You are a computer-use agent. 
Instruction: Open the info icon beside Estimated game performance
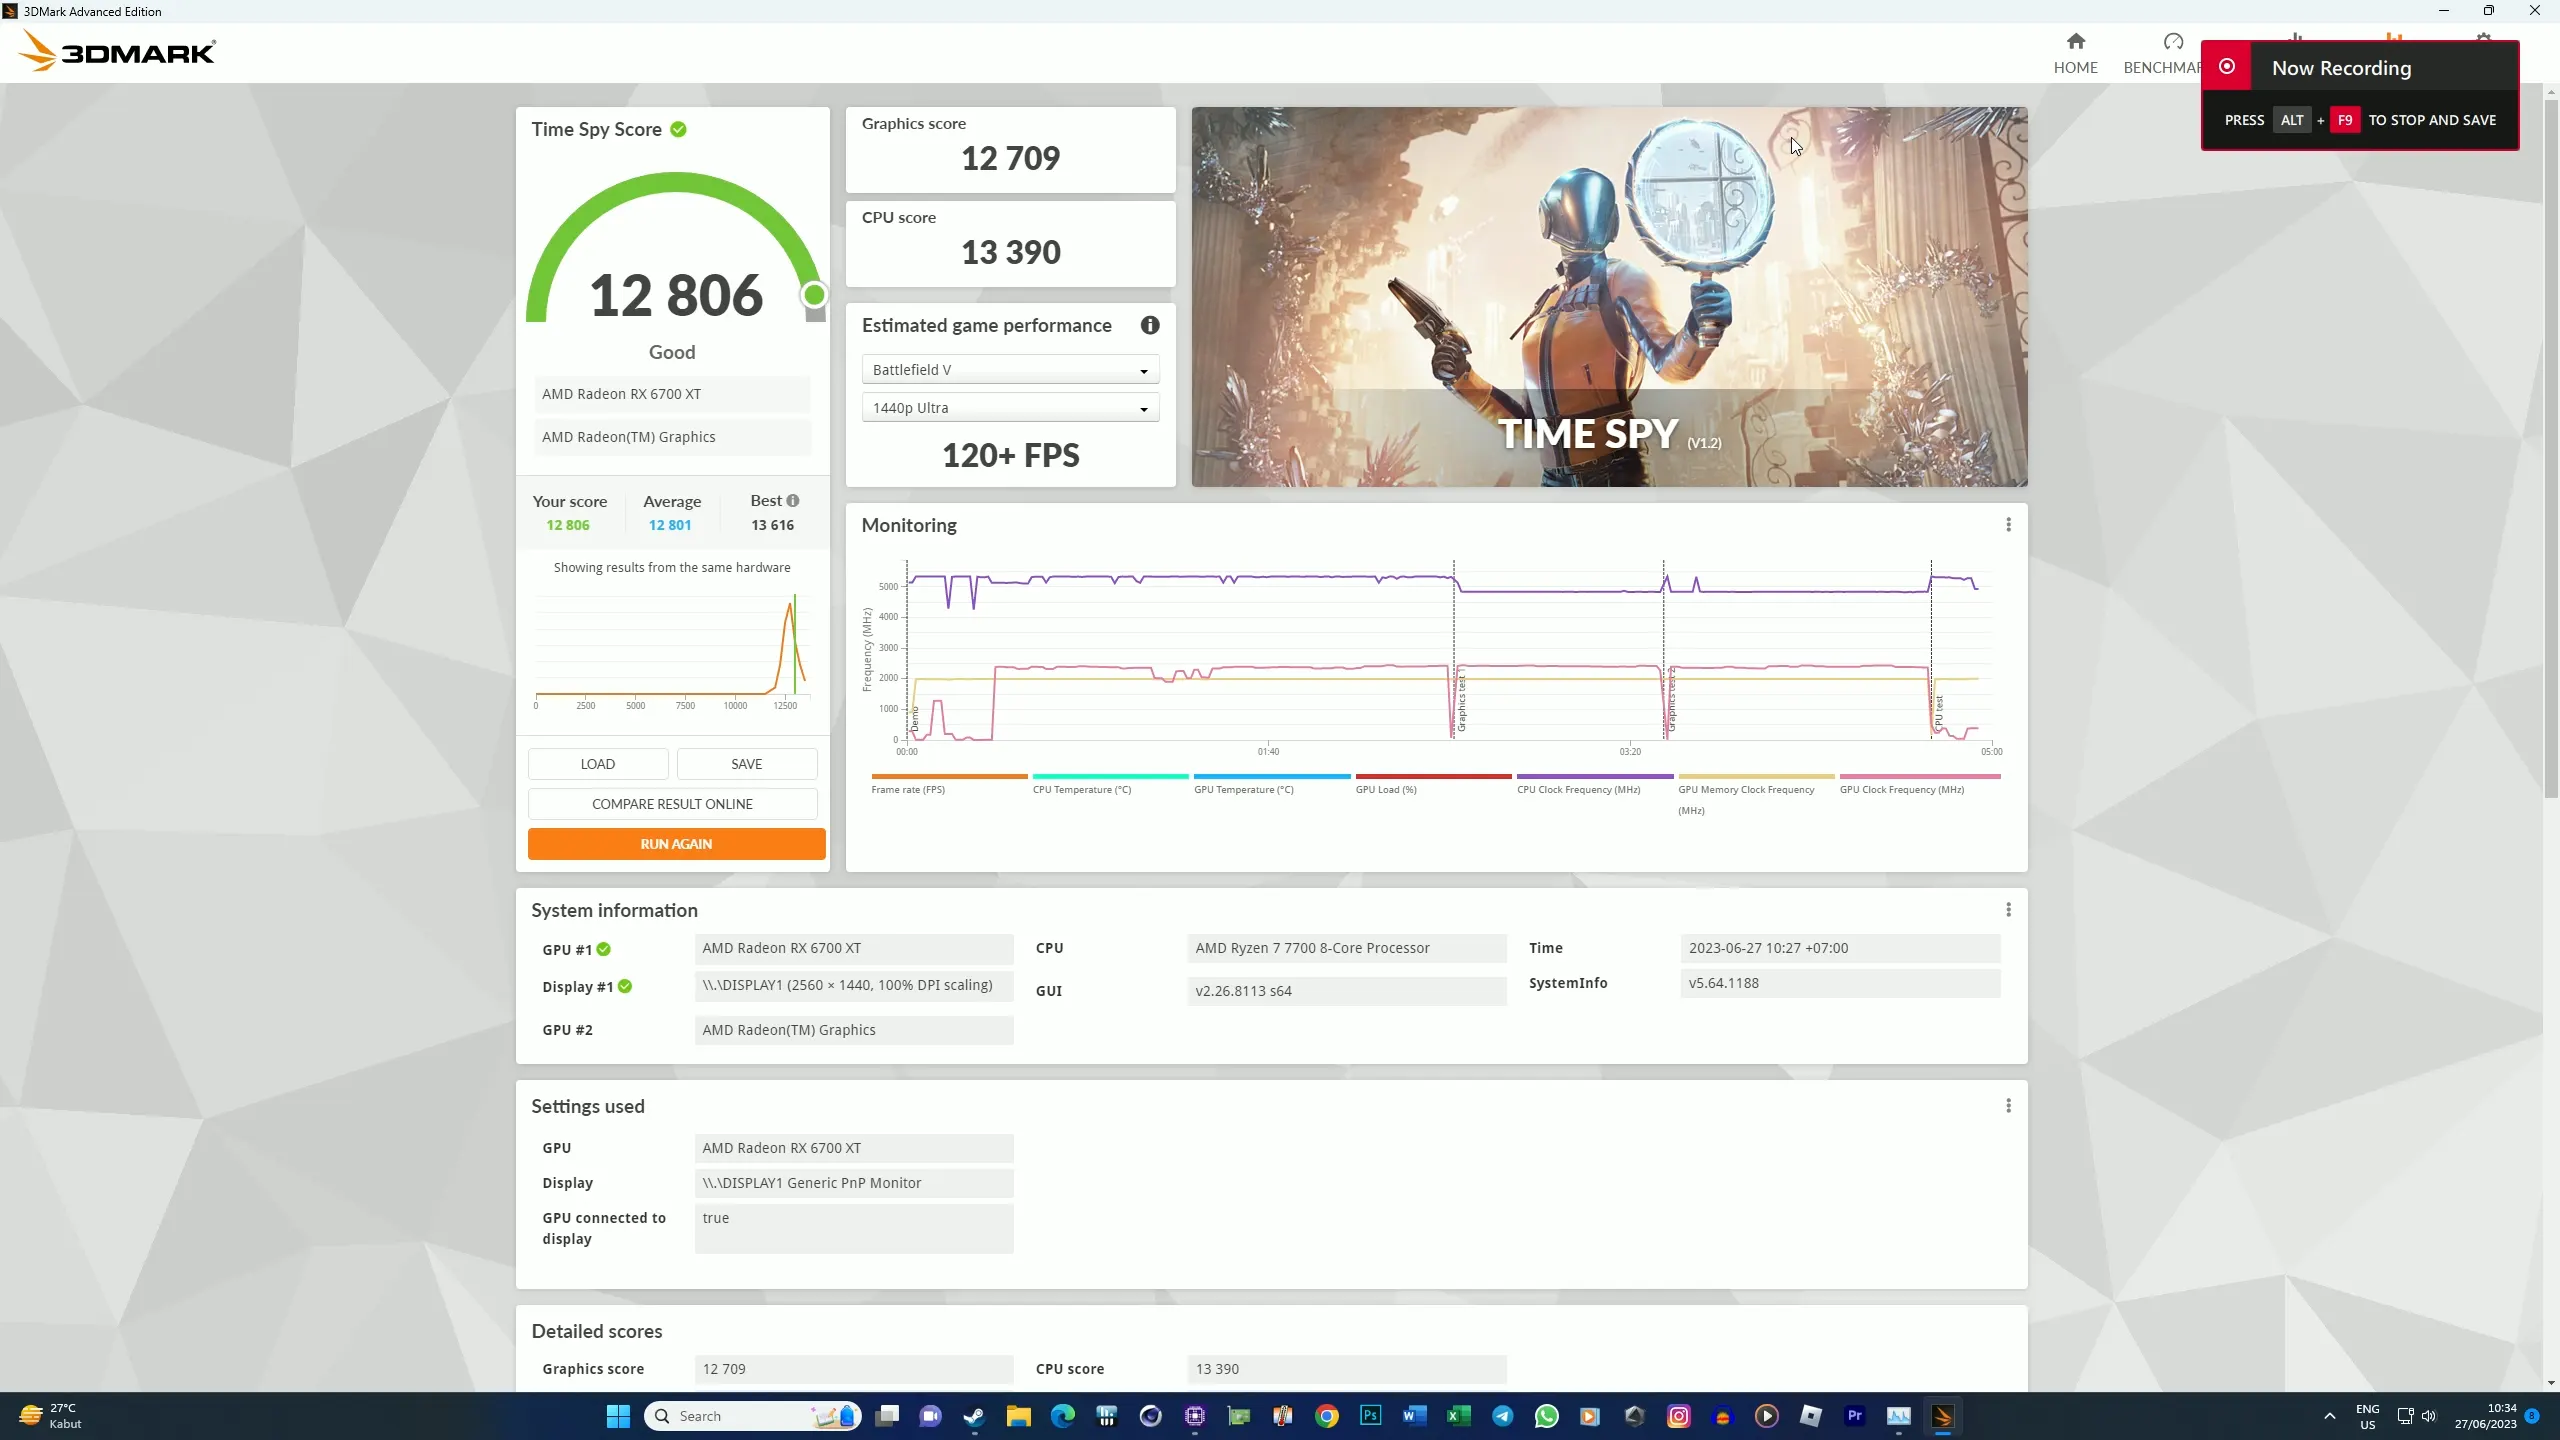[x=1150, y=325]
